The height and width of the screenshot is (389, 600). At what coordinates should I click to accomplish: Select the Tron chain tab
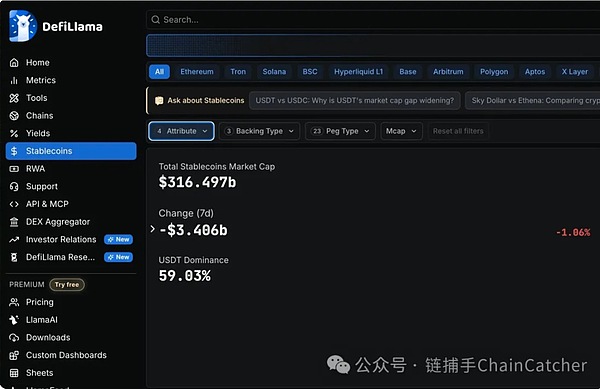point(238,72)
